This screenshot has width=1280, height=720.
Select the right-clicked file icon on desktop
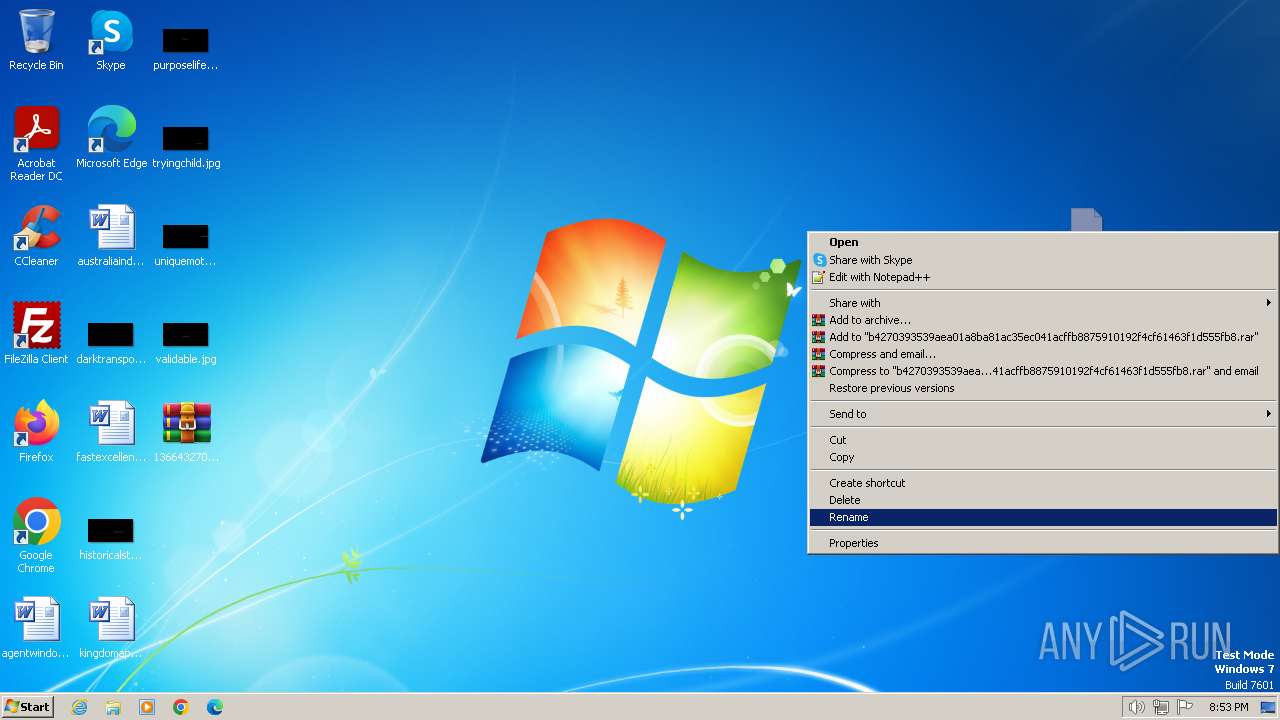pos(1086,219)
